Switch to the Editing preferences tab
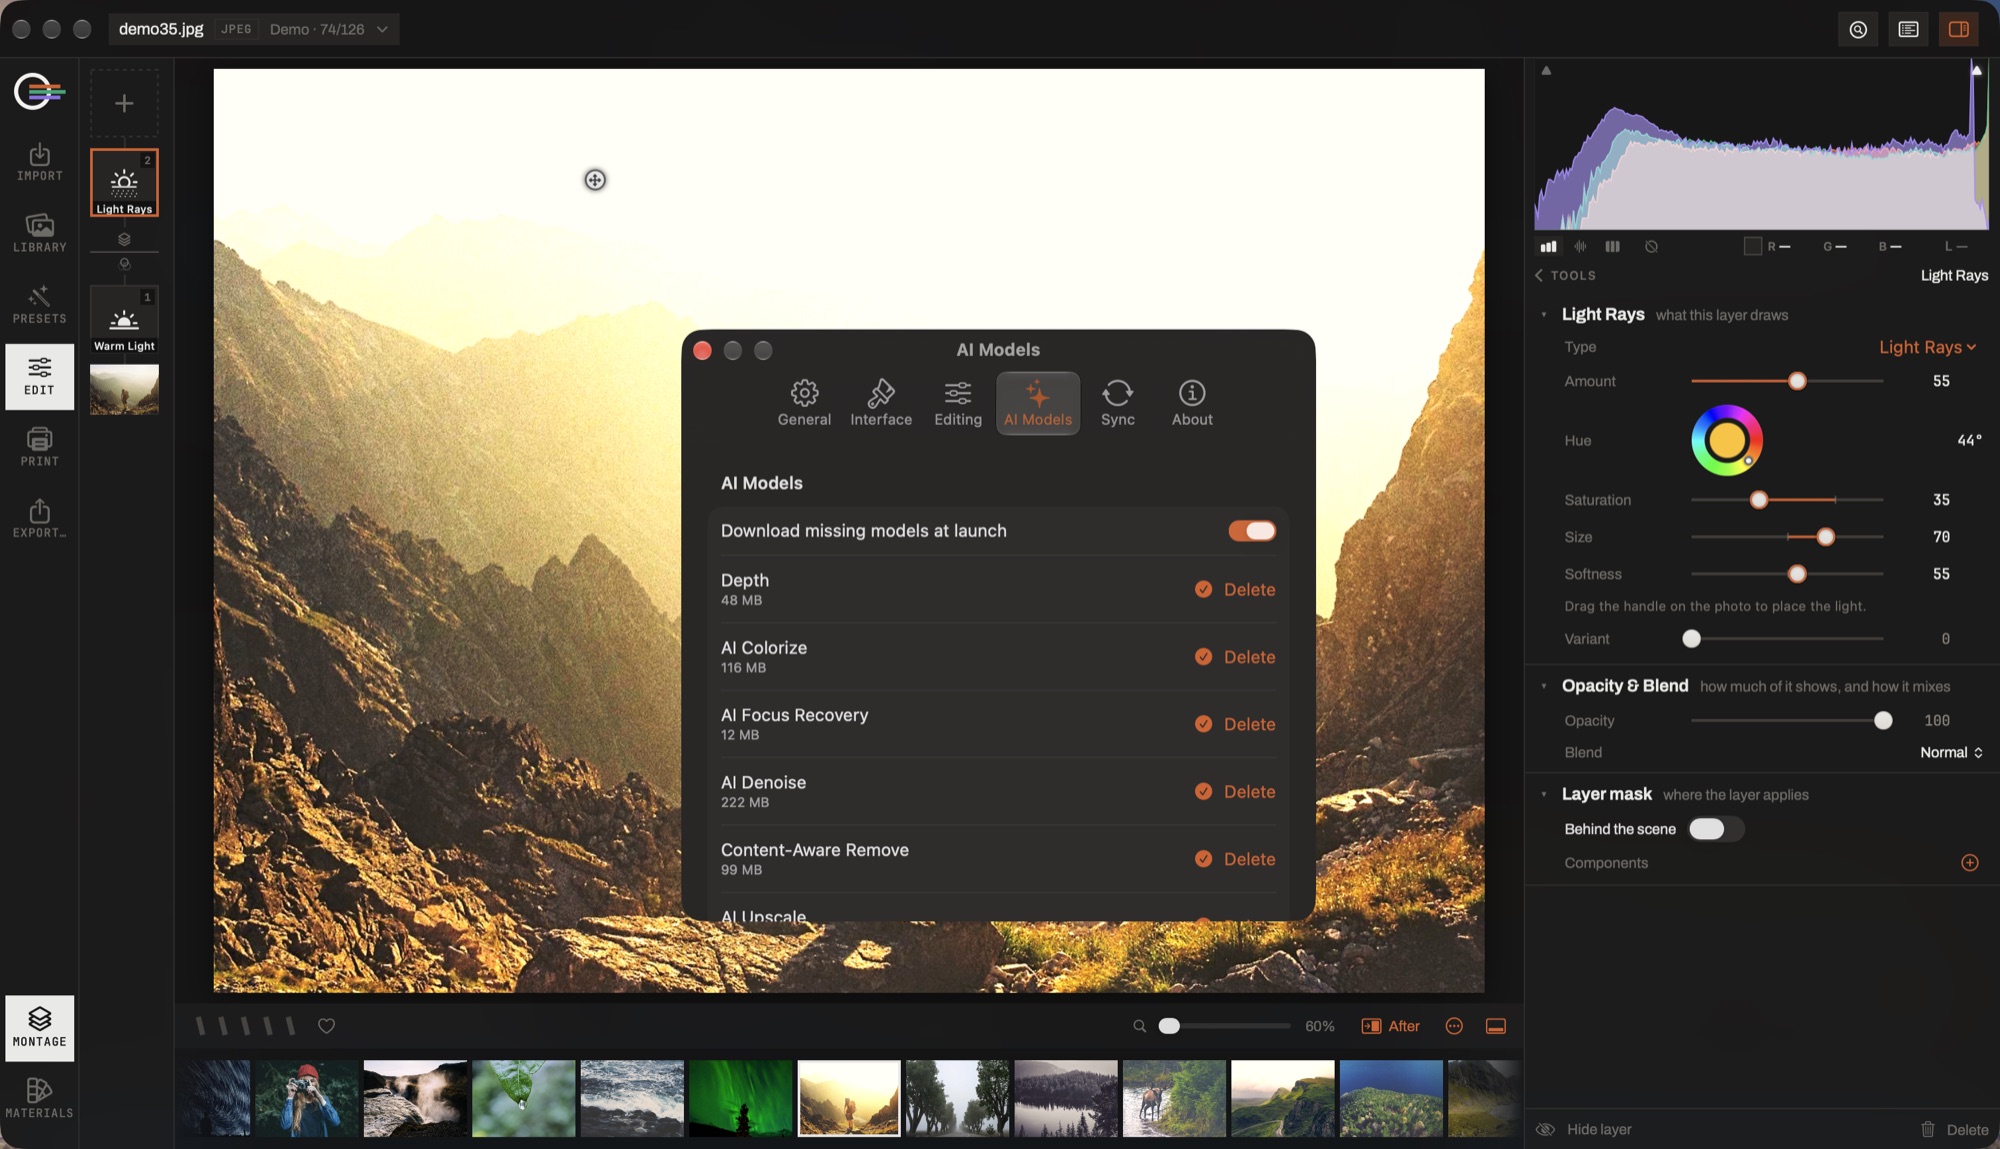The image size is (2000, 1149). pyautogui.click(x=958, y=403)
